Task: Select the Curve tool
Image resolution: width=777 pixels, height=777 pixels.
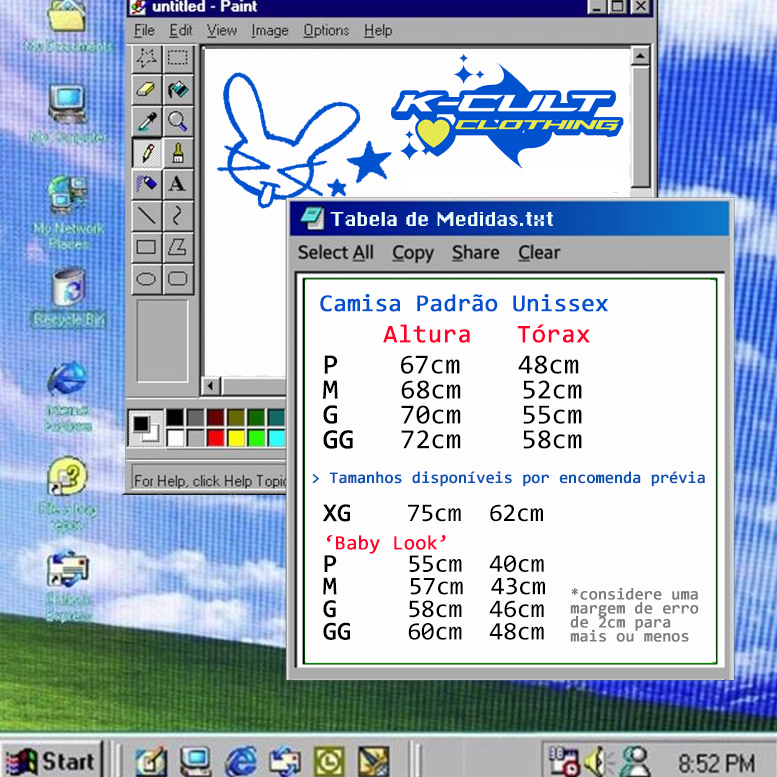Action: [177, 215]
